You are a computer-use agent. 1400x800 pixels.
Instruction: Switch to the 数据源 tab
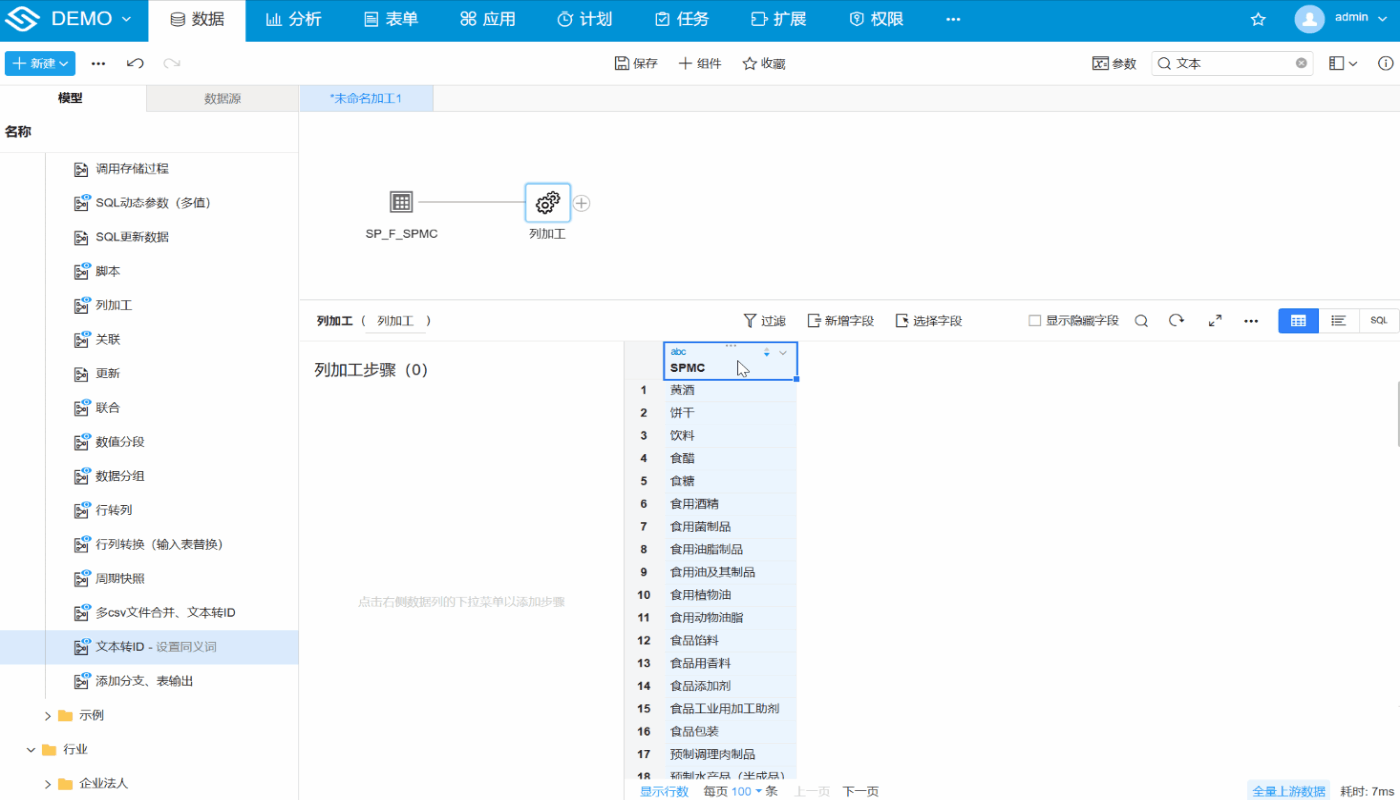click(x=222, y=98)
